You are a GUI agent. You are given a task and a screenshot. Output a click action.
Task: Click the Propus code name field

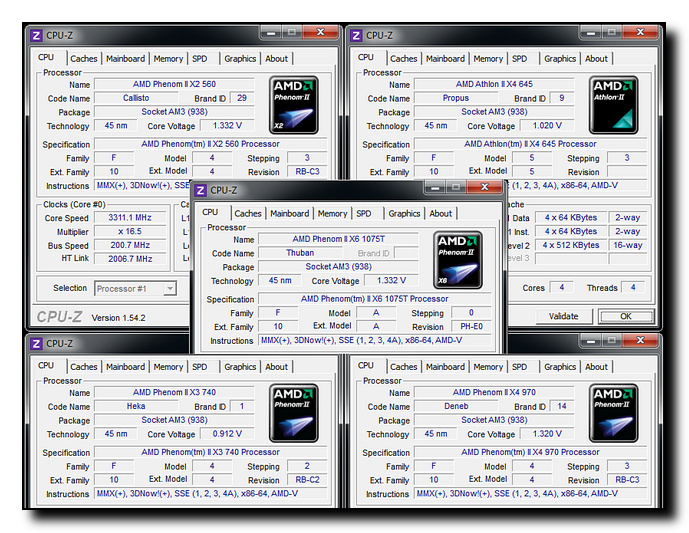456,98
